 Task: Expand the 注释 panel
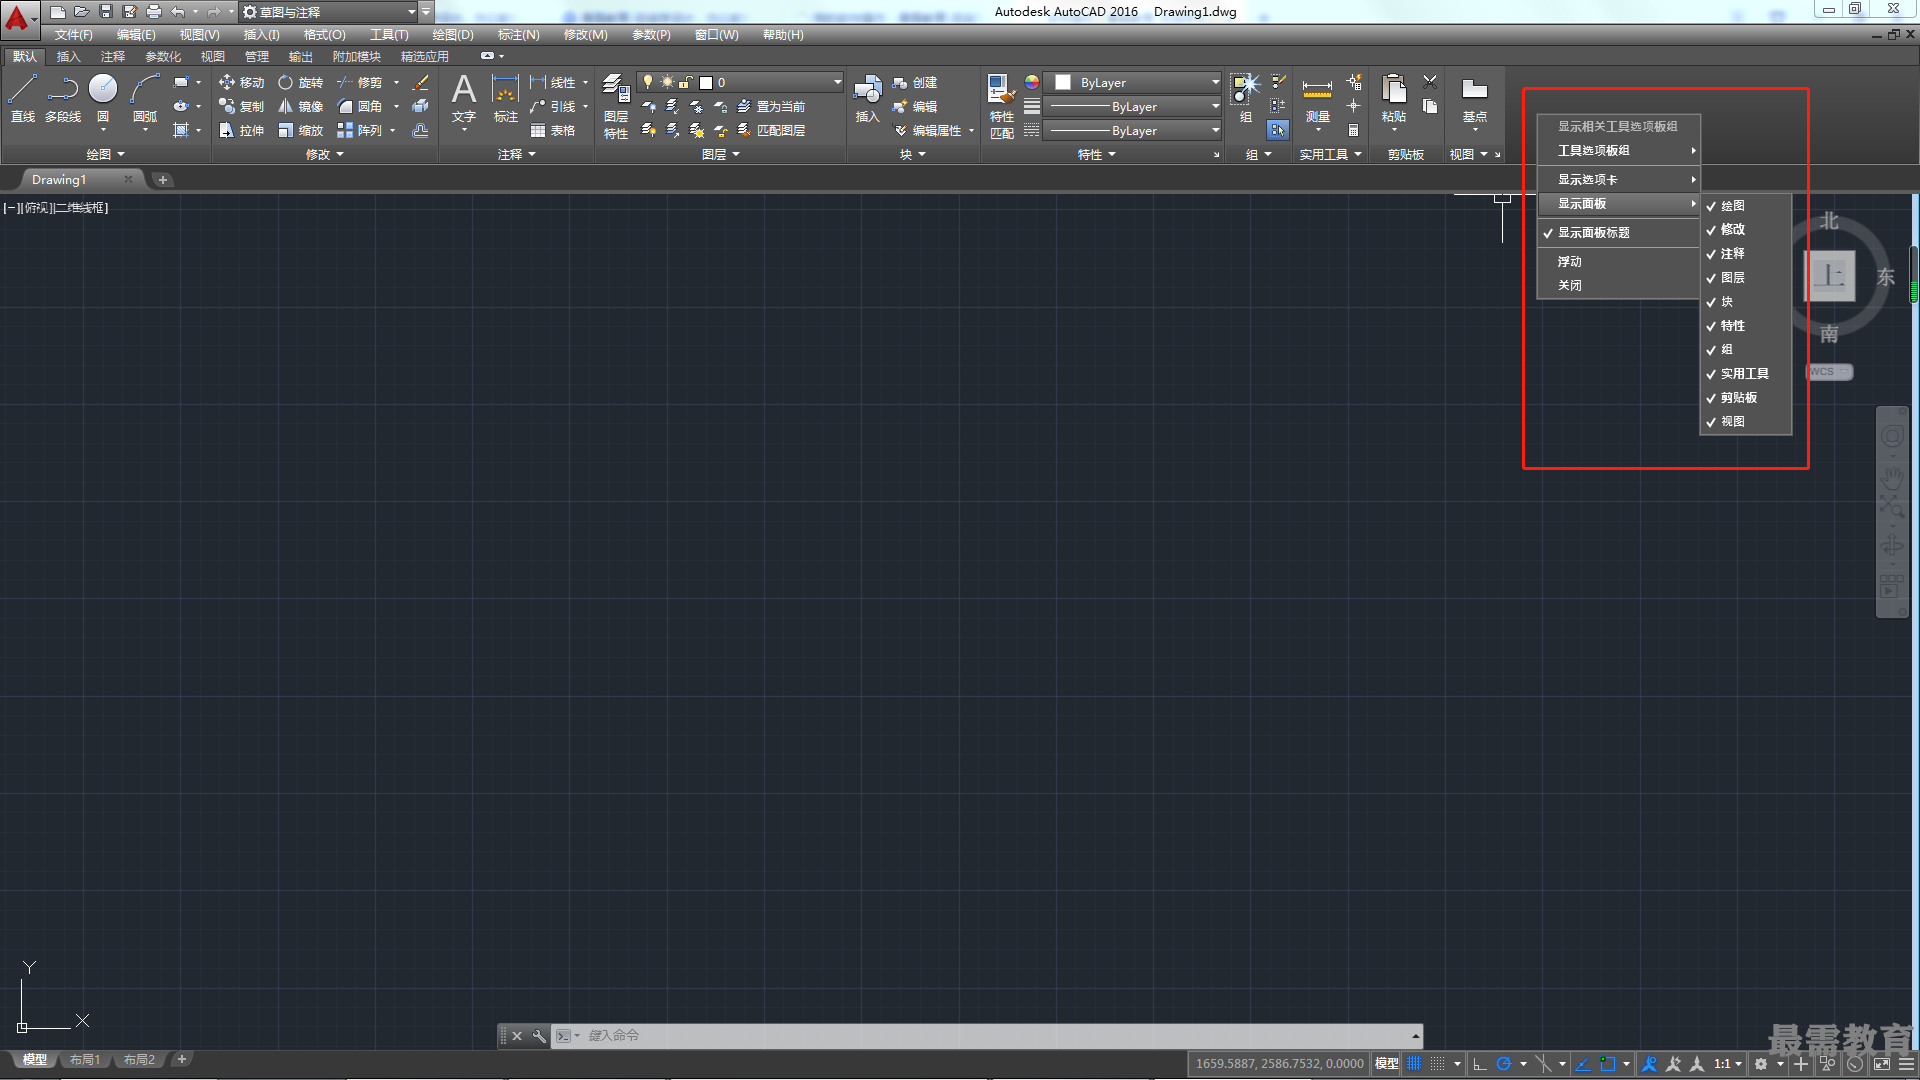pyautogui.click(x=517, y=155)
